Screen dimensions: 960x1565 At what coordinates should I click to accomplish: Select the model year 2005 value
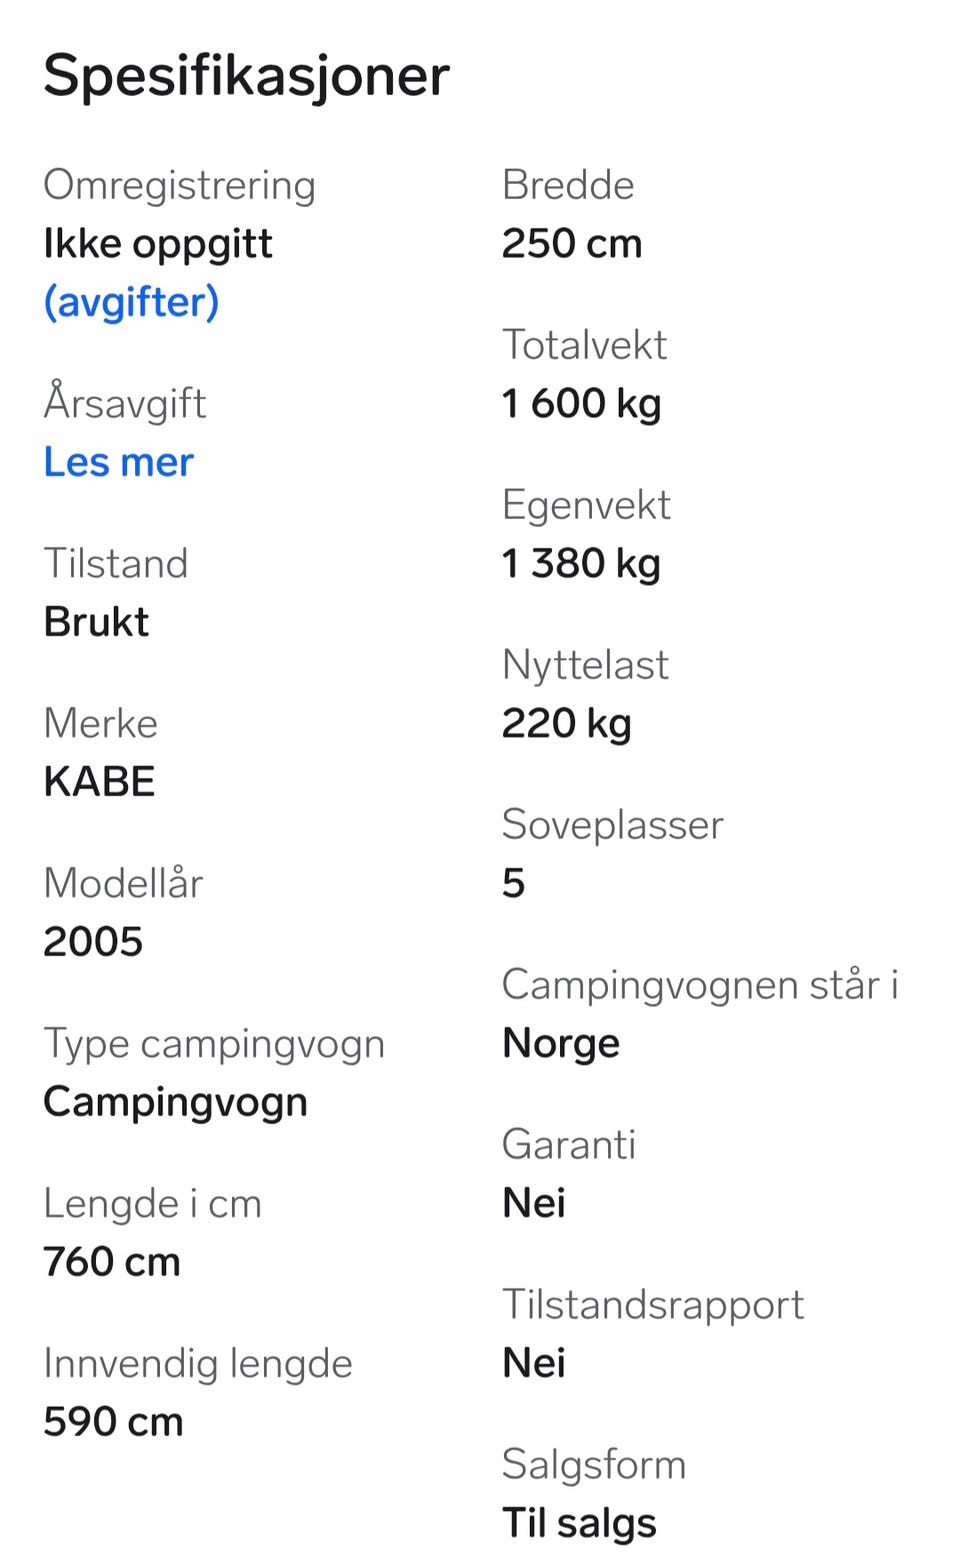93,942
